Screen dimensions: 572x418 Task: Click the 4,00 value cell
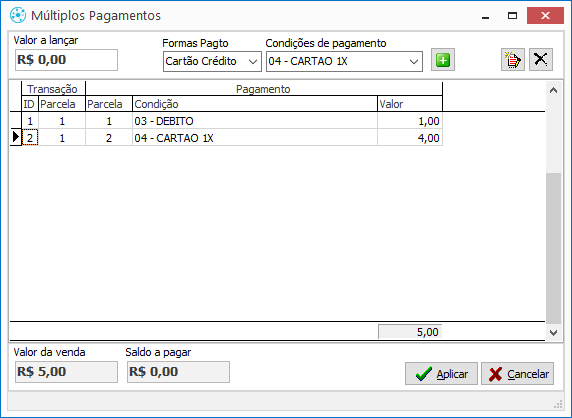pyautogui.click(x=410, y=138)
